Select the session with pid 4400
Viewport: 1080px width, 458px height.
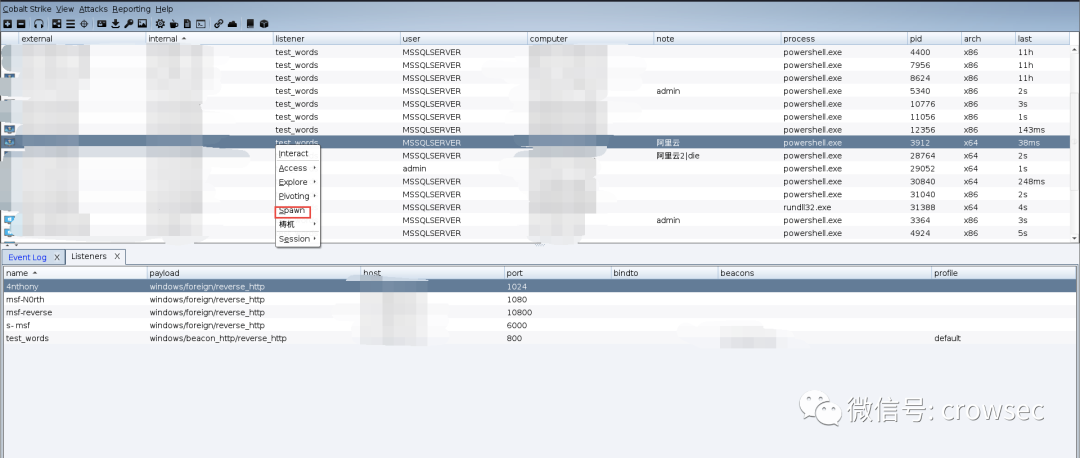pos(536,52)
